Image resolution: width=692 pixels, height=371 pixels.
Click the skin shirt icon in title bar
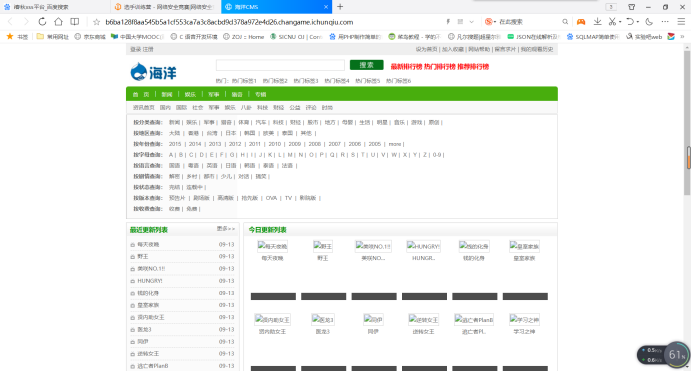[632, 7]
